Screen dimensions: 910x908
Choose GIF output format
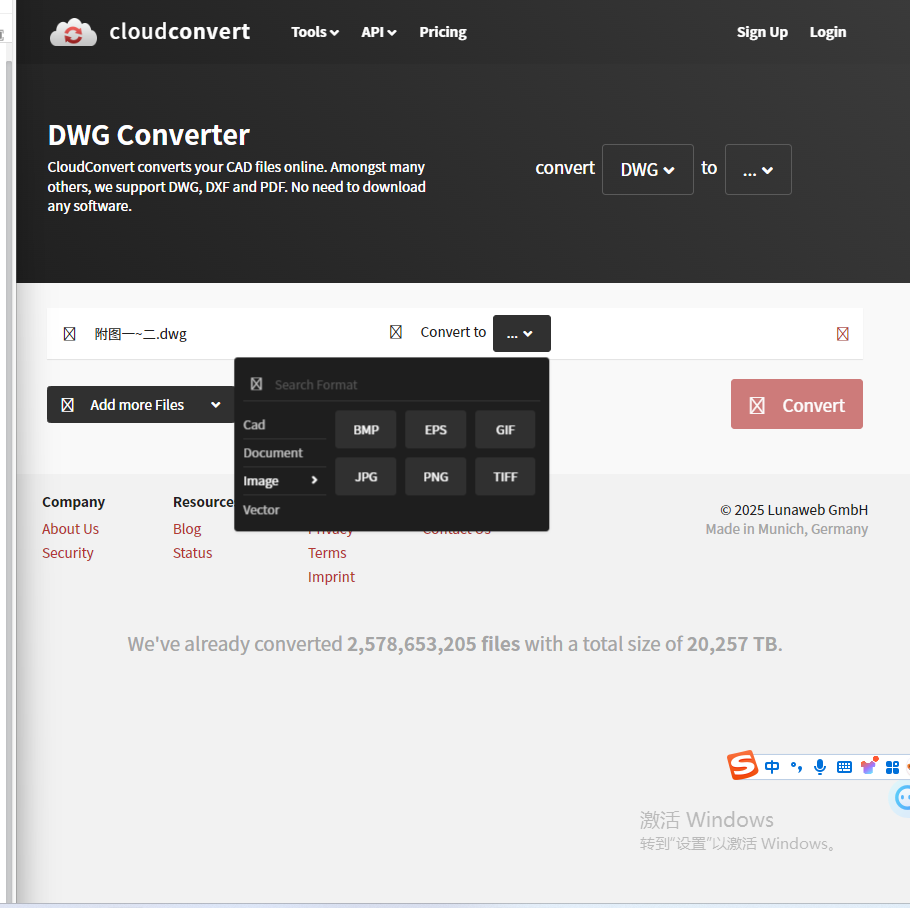(x=505, y=430)
